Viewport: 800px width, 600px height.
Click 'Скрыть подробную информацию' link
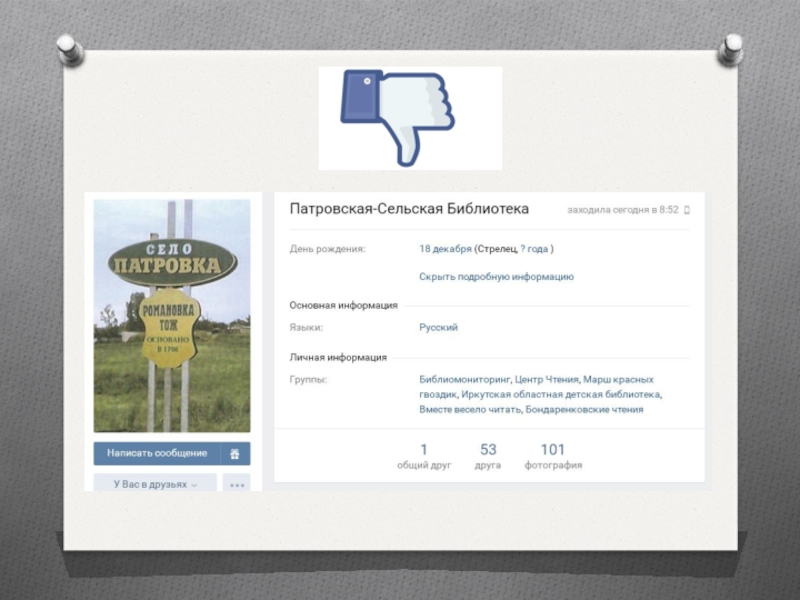click(496, 277)
